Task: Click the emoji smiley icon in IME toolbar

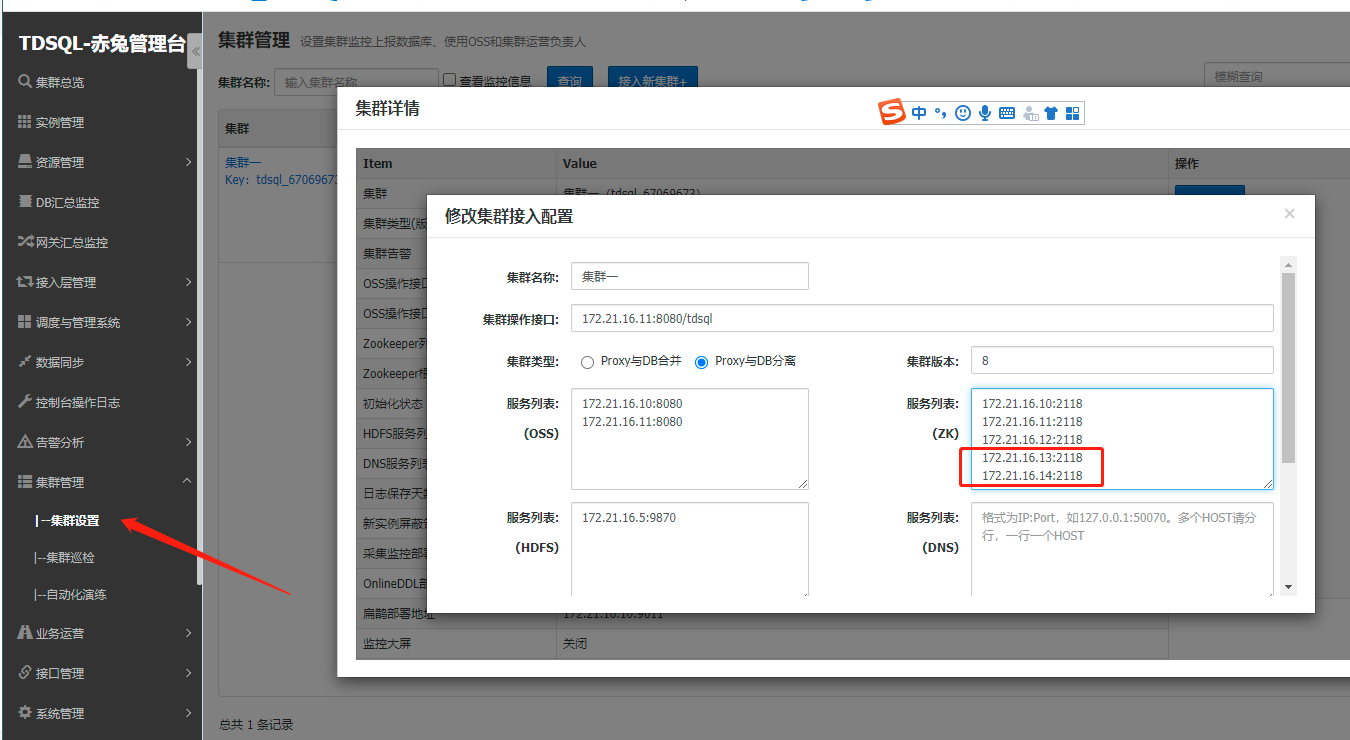Action: click(x=963, y=113)
